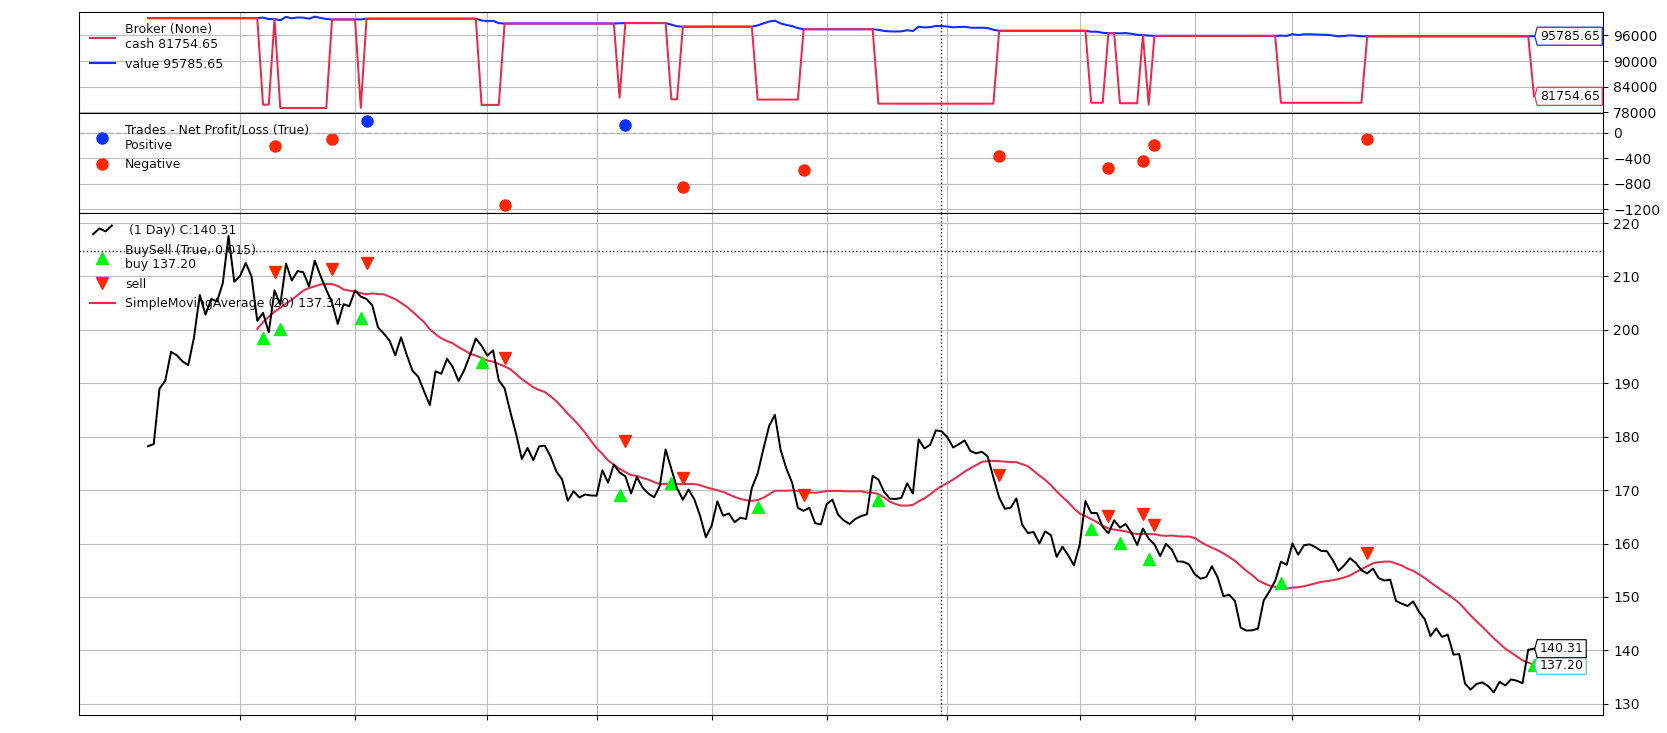The image size is (1667, 733).
Task: Click the 220 price axis tick
Action: click(1626, 224)
